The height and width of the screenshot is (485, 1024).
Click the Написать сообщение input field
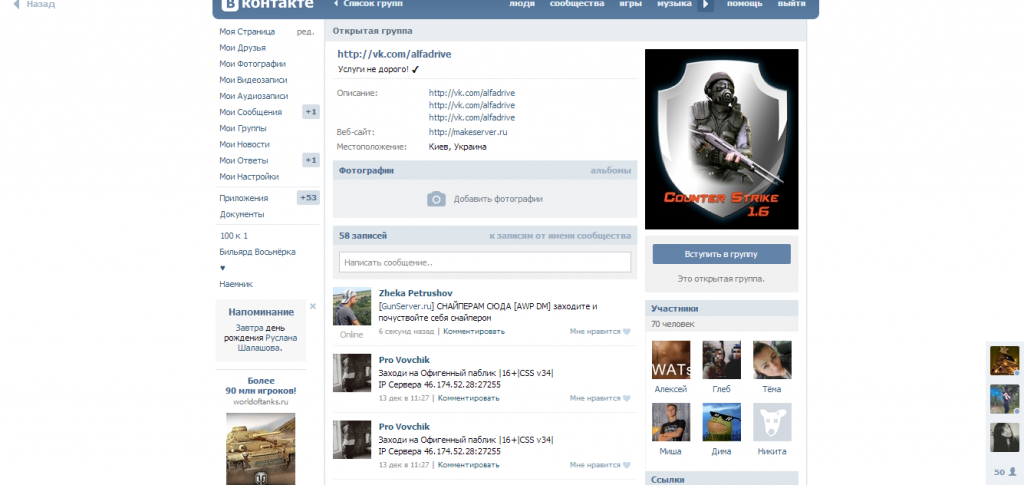click(x=485, y=263)
